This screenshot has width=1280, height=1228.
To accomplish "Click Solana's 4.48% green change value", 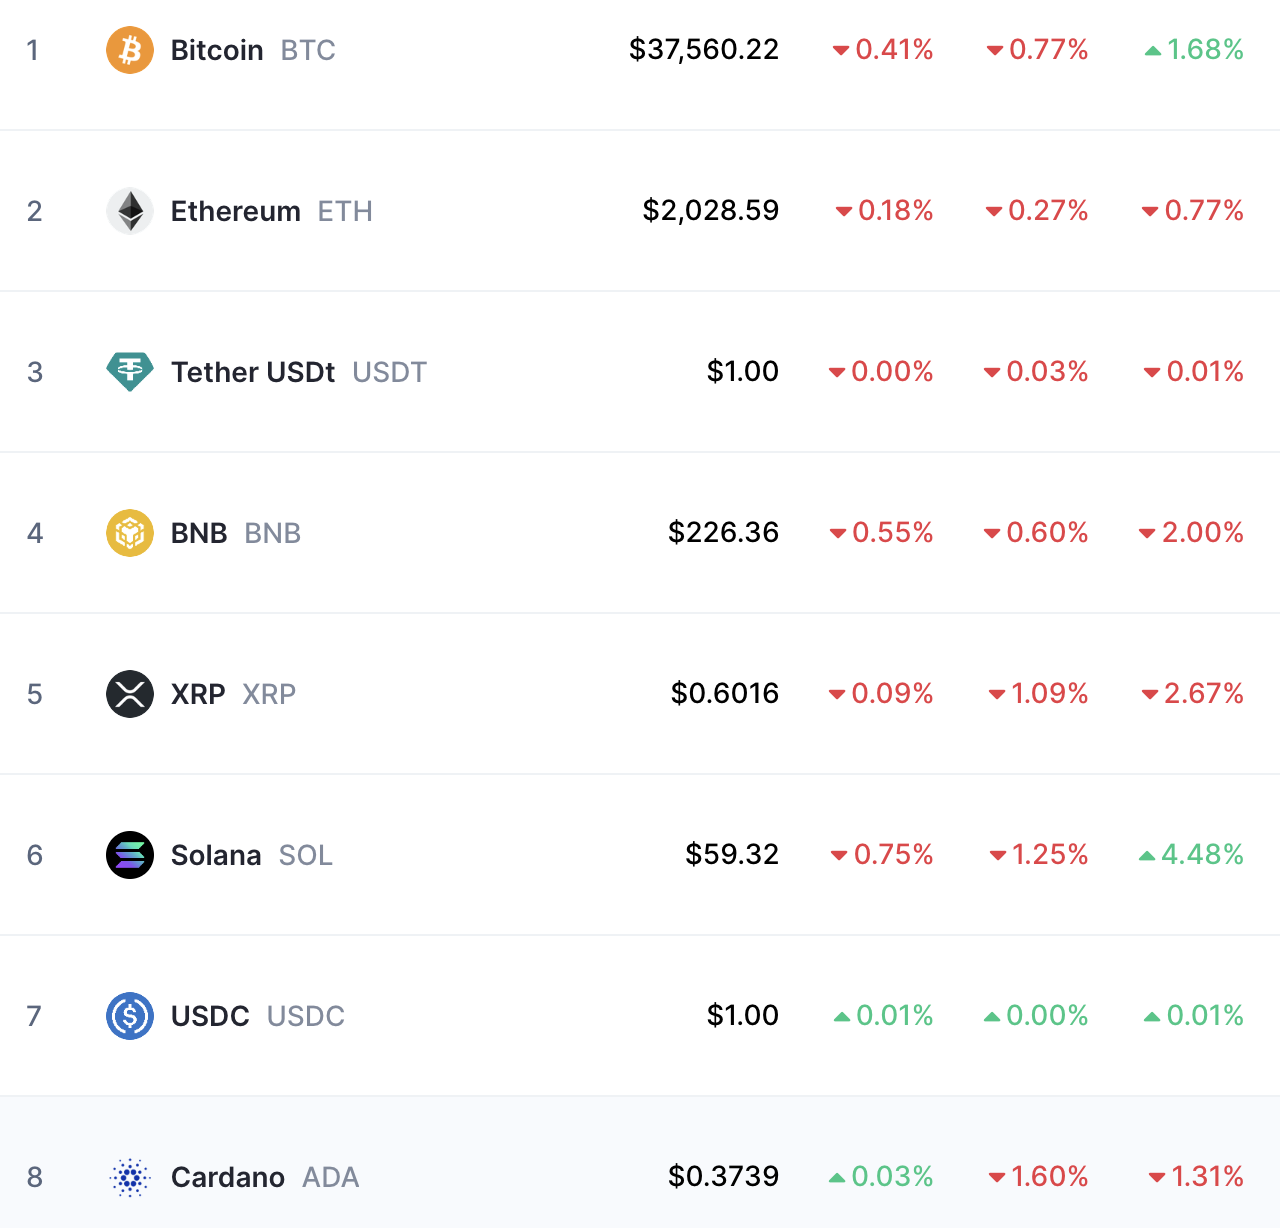I will tap(1202, 854).
